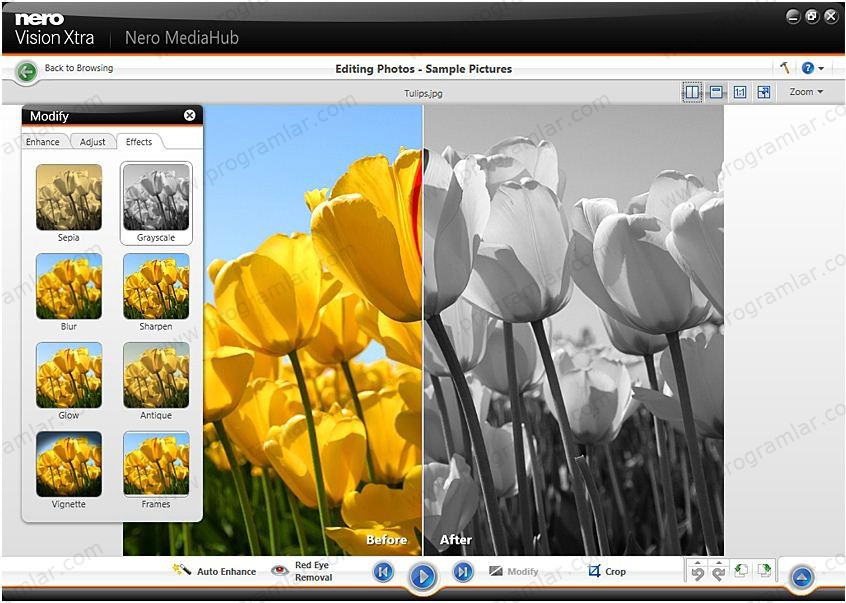Toggle the side-by-side before/after compare view

coord(692,92)
